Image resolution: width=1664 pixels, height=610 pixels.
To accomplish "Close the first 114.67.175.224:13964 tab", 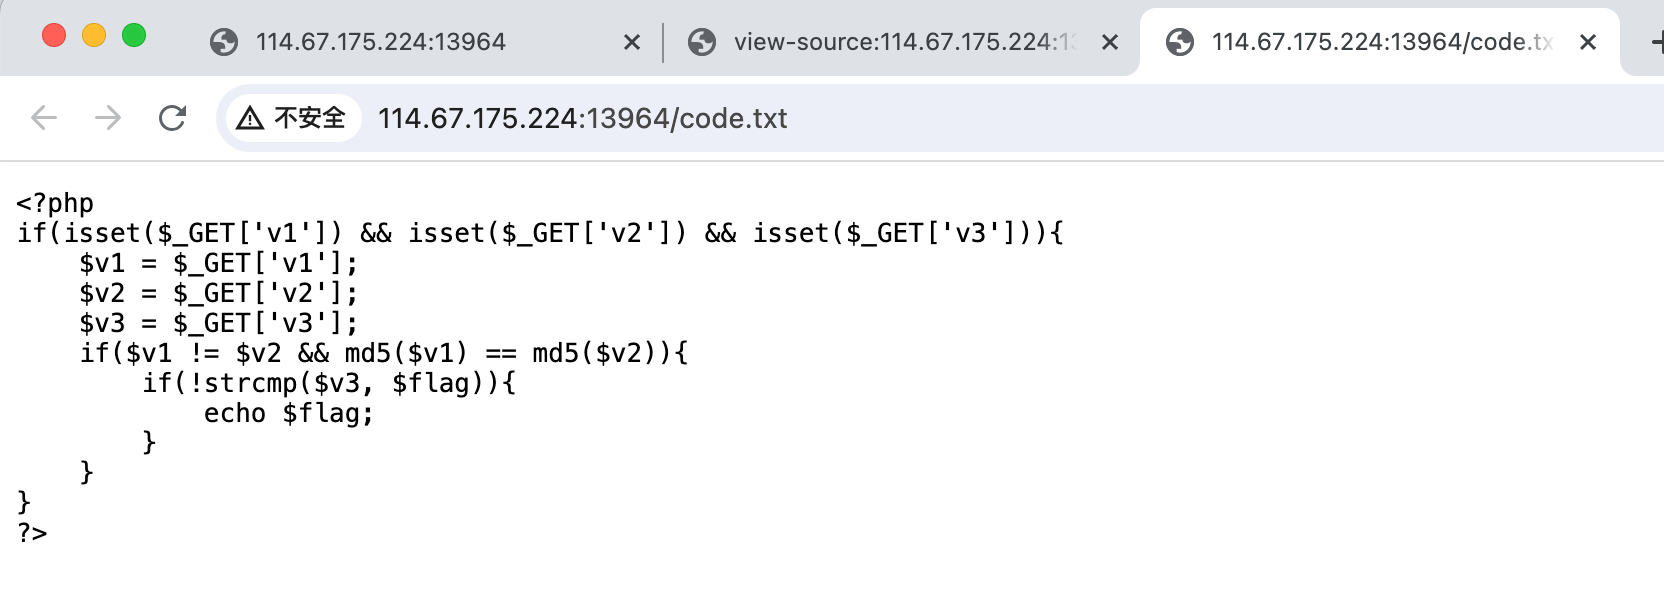I will point(632,42).
